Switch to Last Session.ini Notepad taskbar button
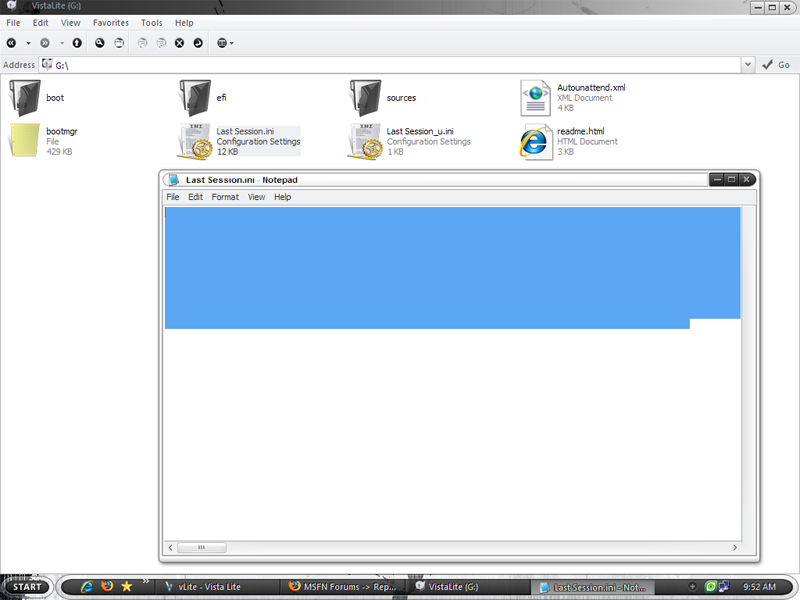 pos(593,587)
